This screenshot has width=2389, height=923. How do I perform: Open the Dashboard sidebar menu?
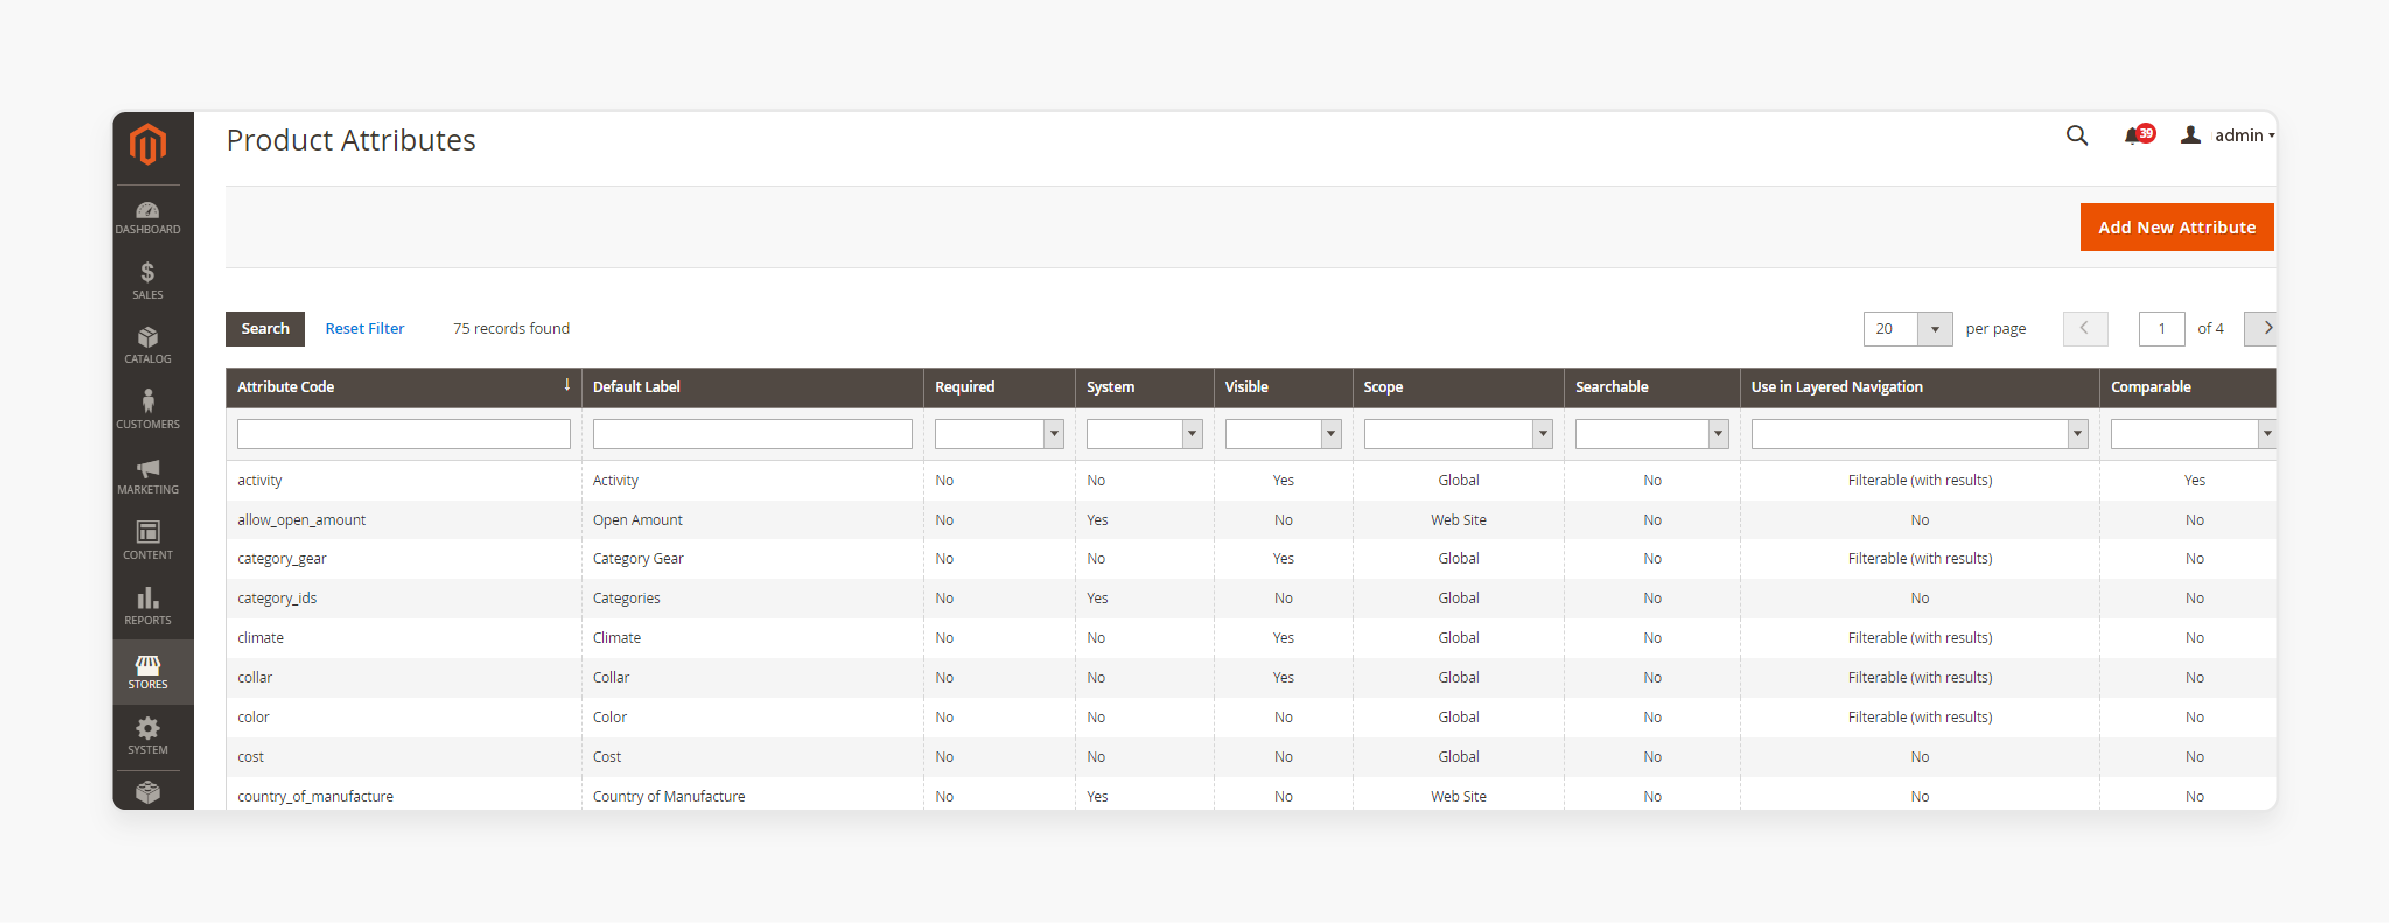[x=148, y=218]
